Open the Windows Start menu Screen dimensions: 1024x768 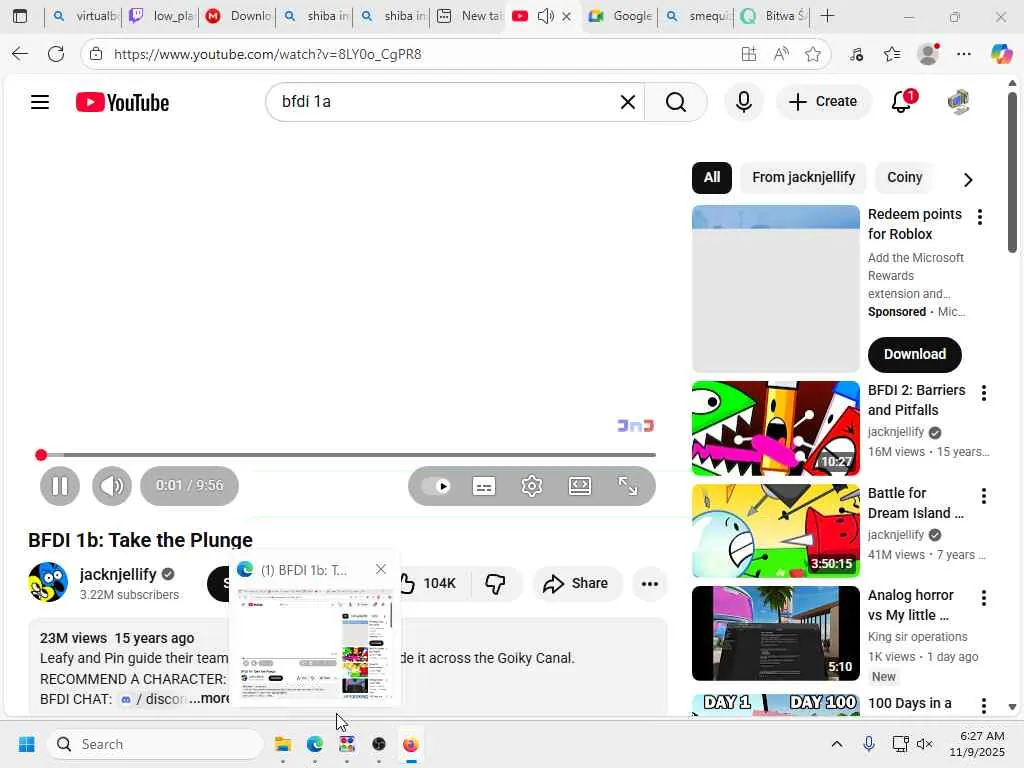pyautogui.click(x=27, y=744)
